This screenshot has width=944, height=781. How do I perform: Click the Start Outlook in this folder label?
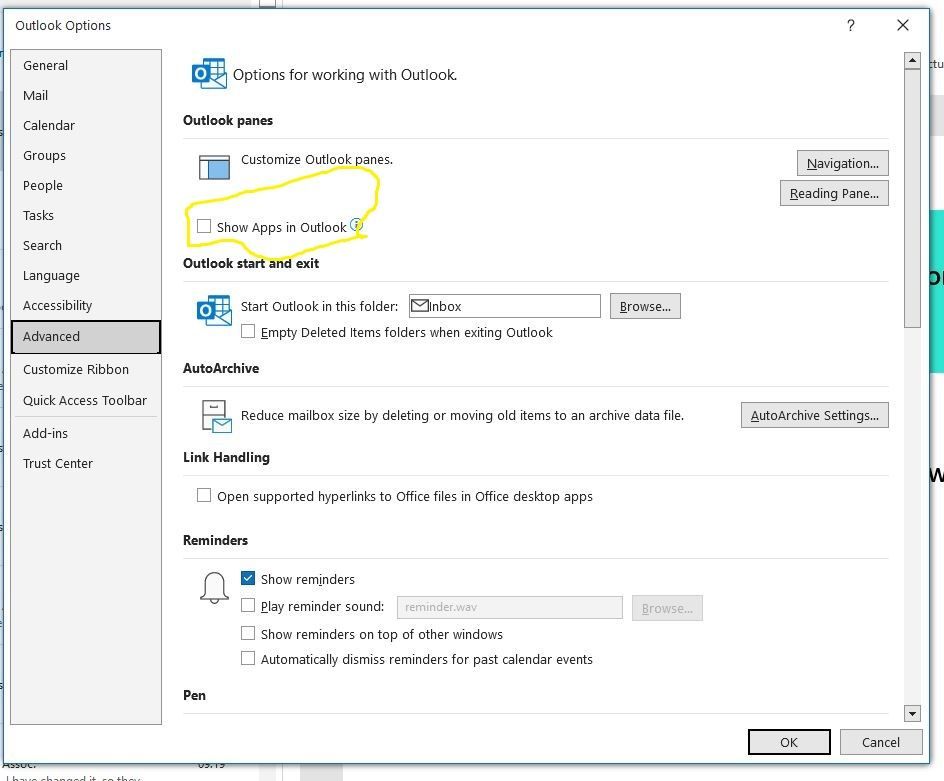coord(319,306)
